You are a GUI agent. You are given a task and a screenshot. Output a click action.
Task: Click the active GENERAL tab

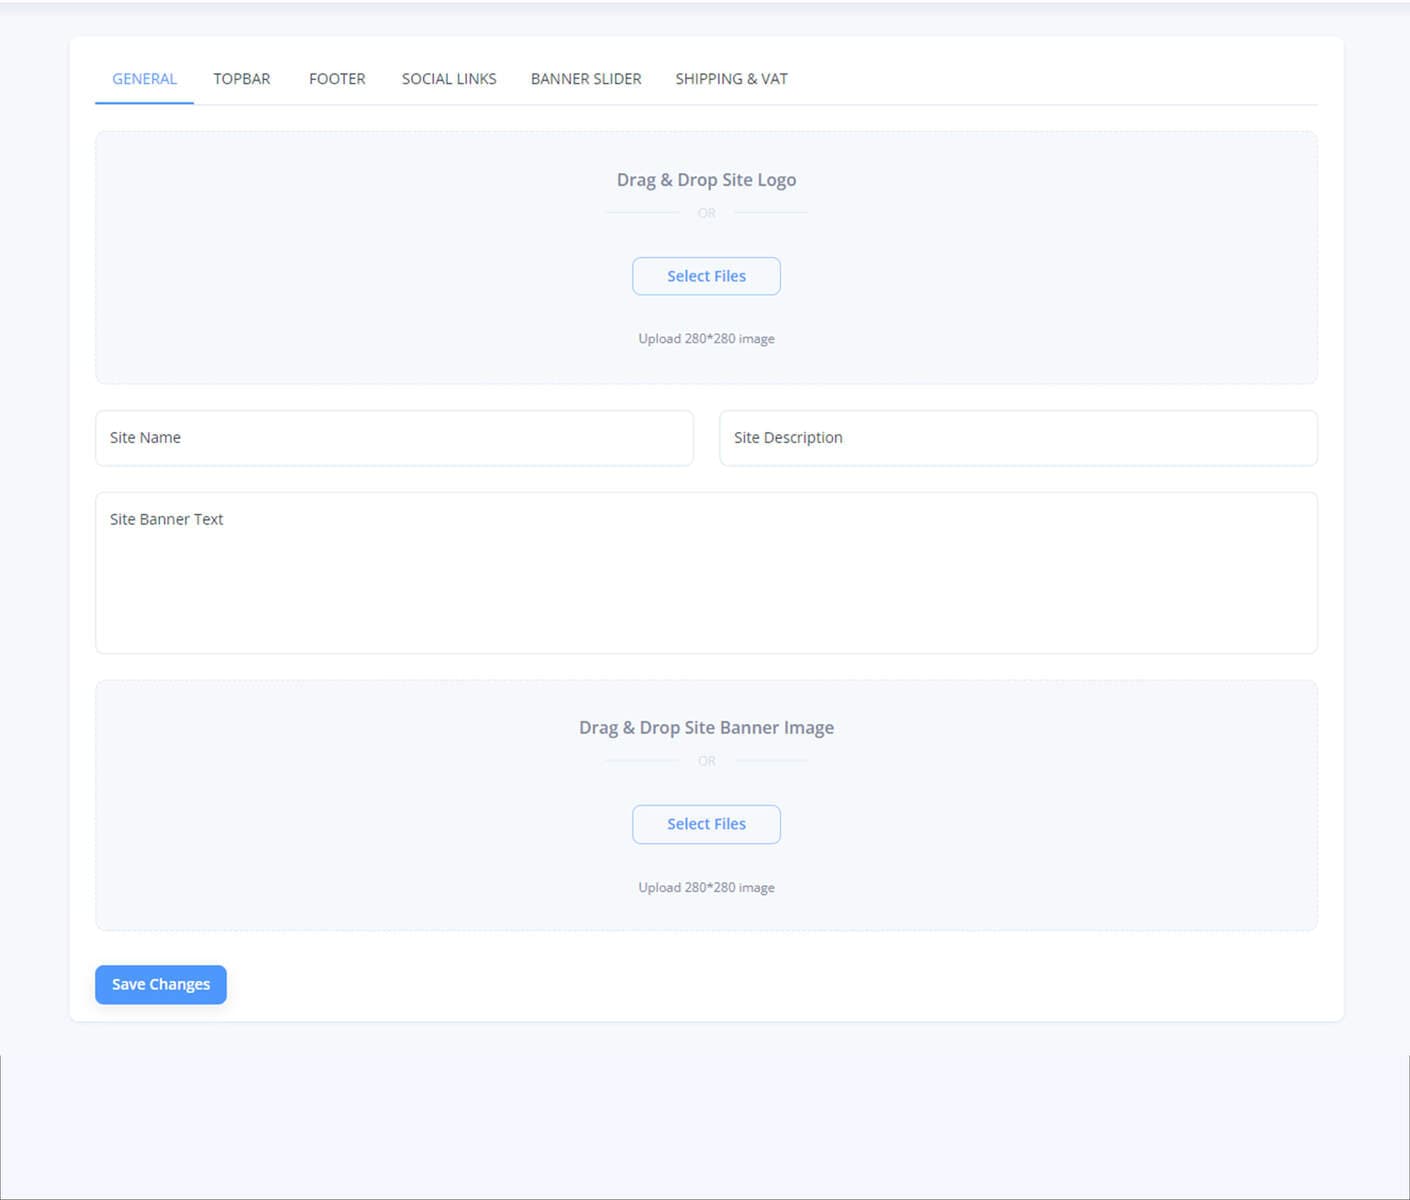pos(144,78)
